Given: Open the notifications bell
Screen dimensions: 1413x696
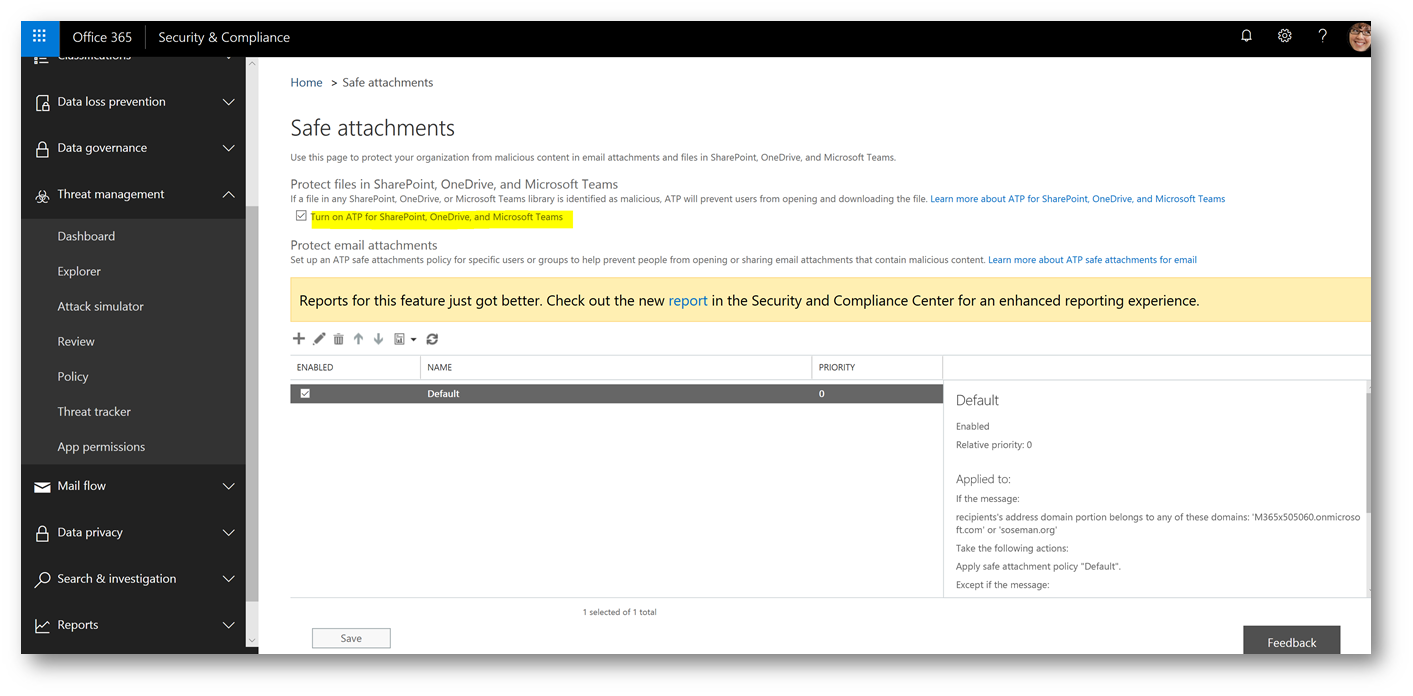Looking at the screenshot, I should pyautogui.click(x=1246, y=36).
